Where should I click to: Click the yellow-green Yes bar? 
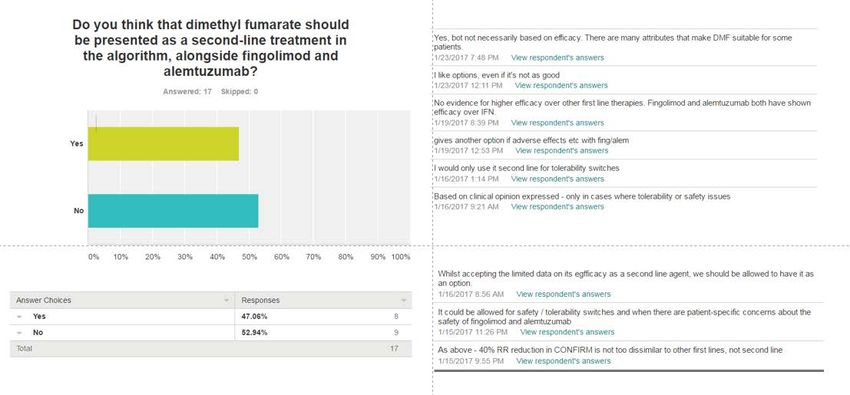[x=163, y=144]
